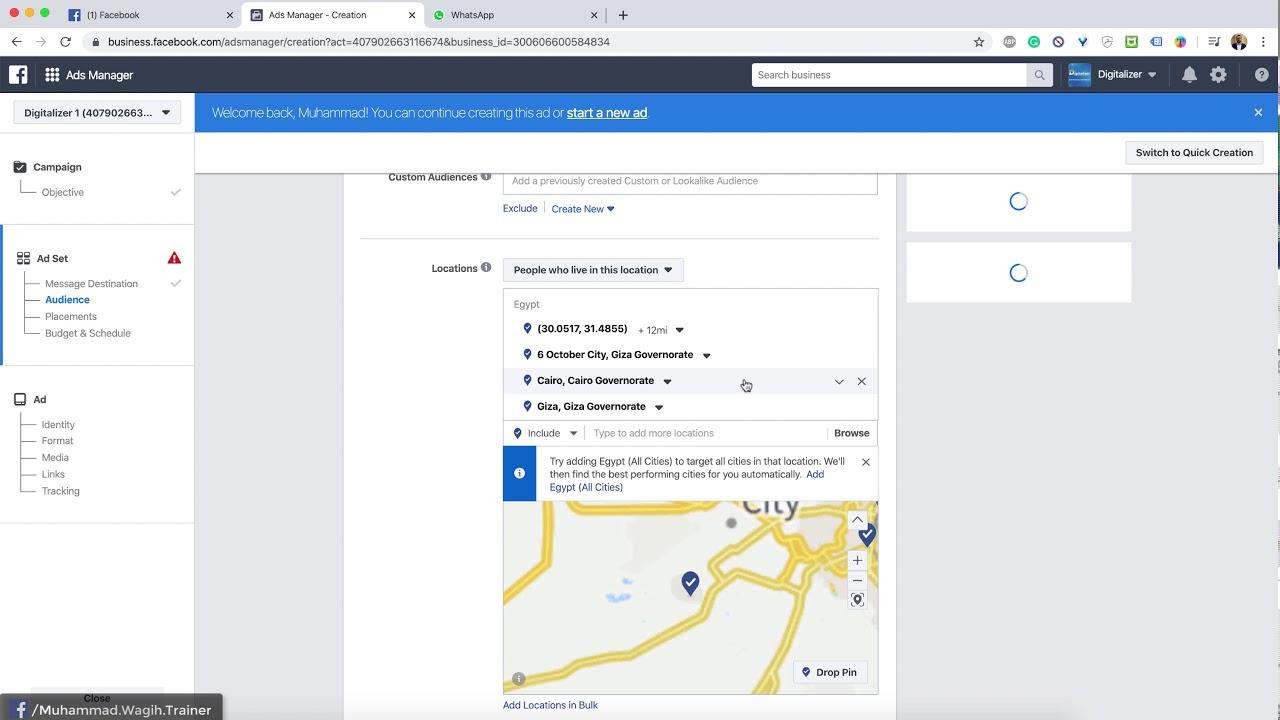The image size is (1280, 720).
Task: Expand options for Cairo, Cairo Governorate
Action: click(667, 381)
